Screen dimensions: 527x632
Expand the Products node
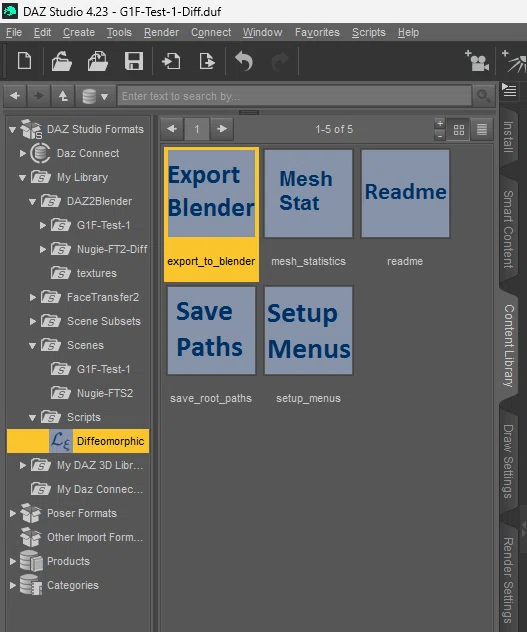(x=12, y=561)
